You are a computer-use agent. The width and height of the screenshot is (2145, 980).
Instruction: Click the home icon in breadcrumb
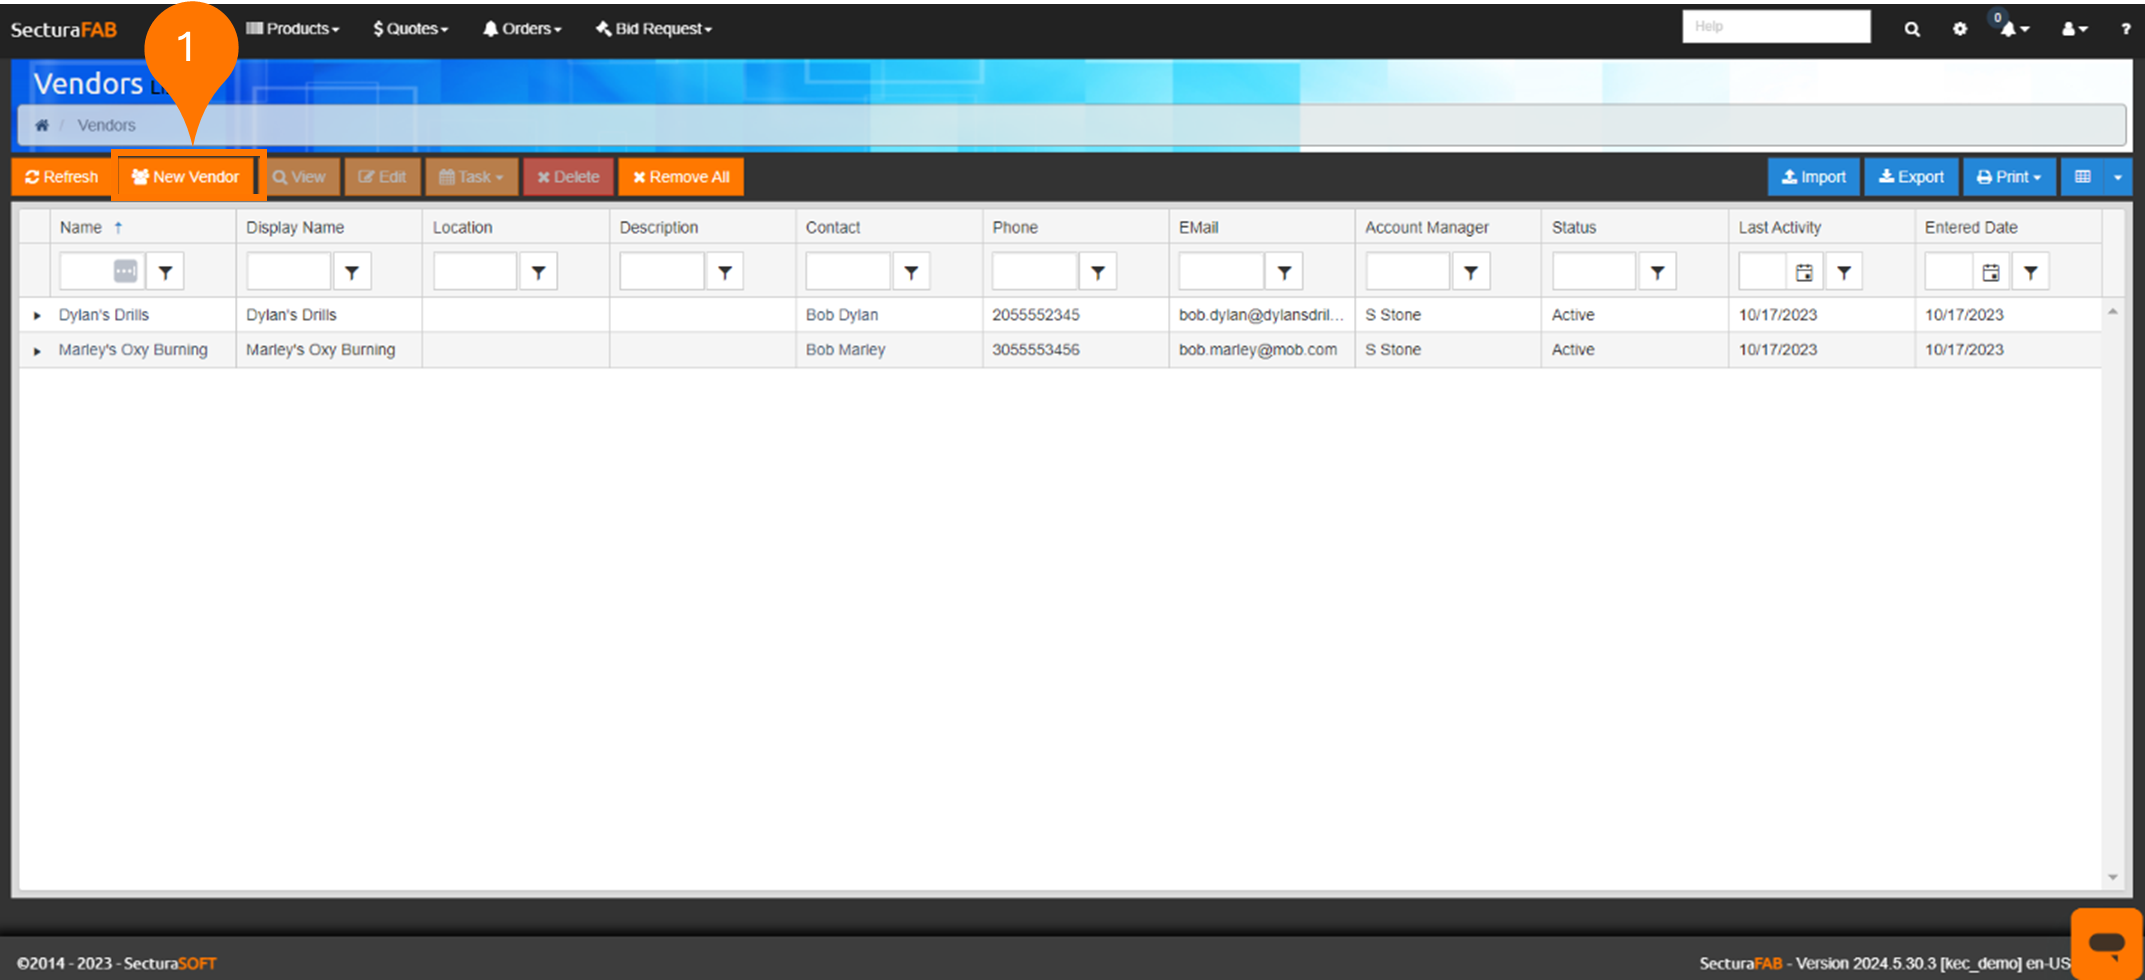[42, 125]
